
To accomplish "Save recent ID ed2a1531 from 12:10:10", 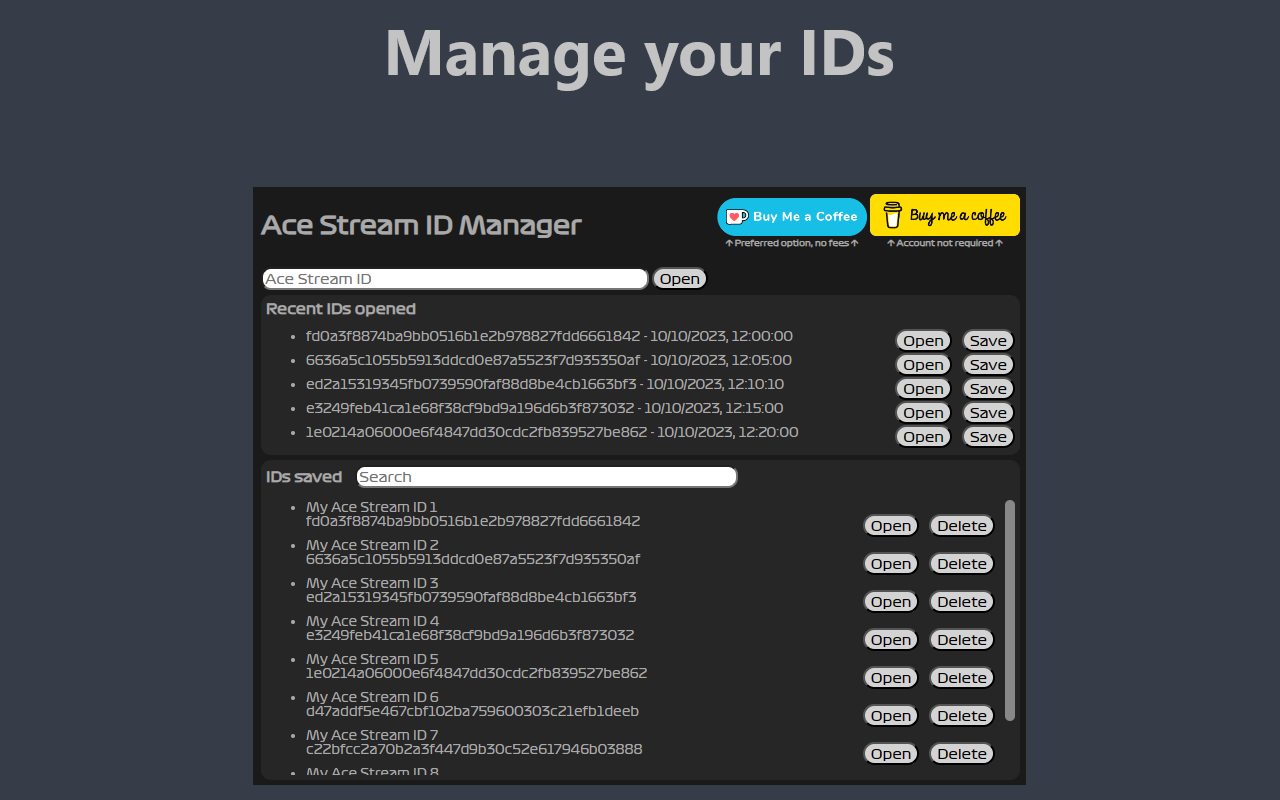I will [x=988, y=389].
